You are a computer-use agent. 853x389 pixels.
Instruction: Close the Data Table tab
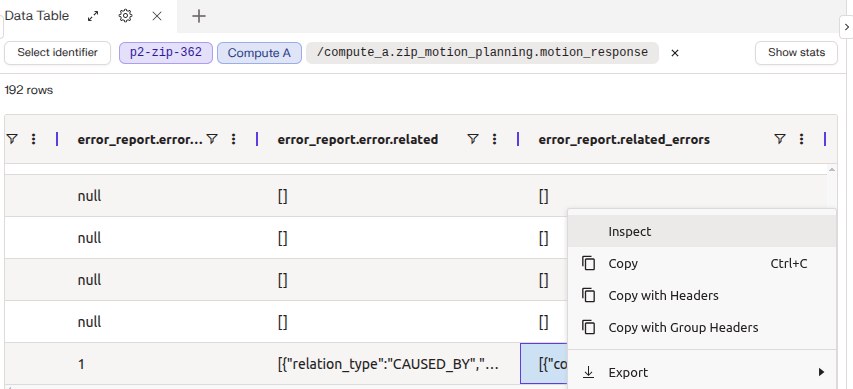tap(157, 16)
